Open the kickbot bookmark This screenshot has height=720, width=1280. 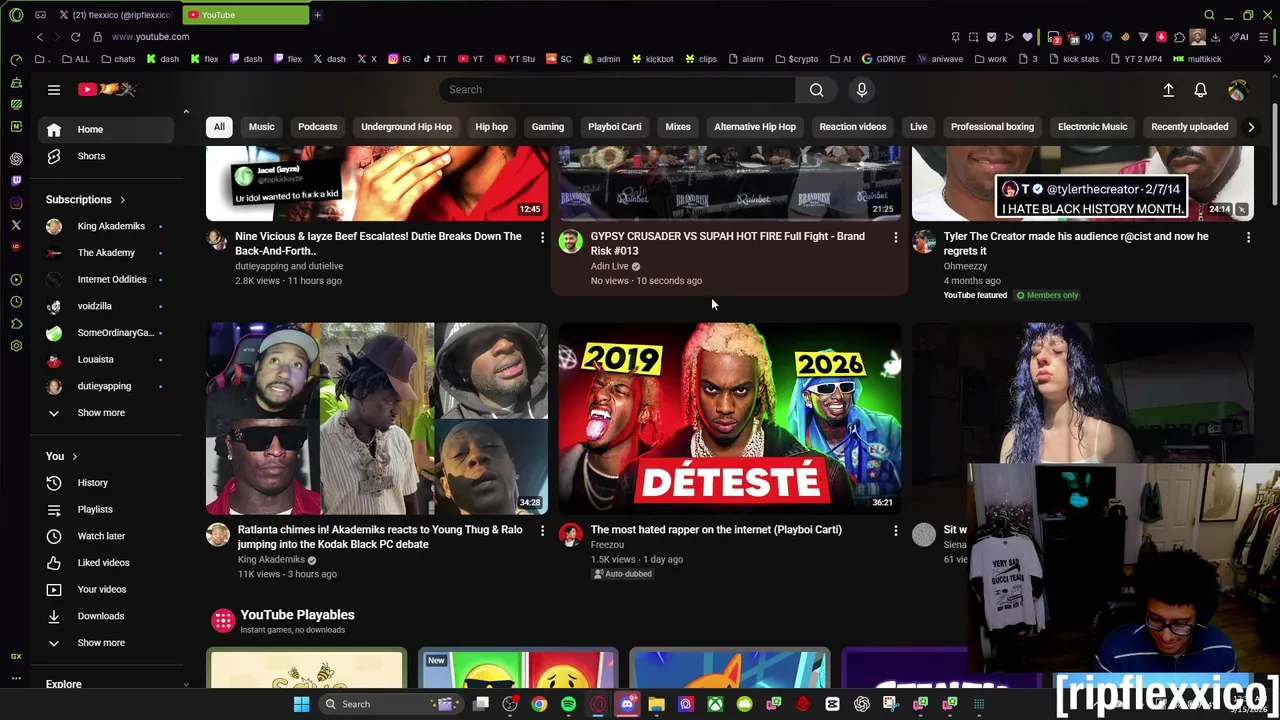[653, 59]
